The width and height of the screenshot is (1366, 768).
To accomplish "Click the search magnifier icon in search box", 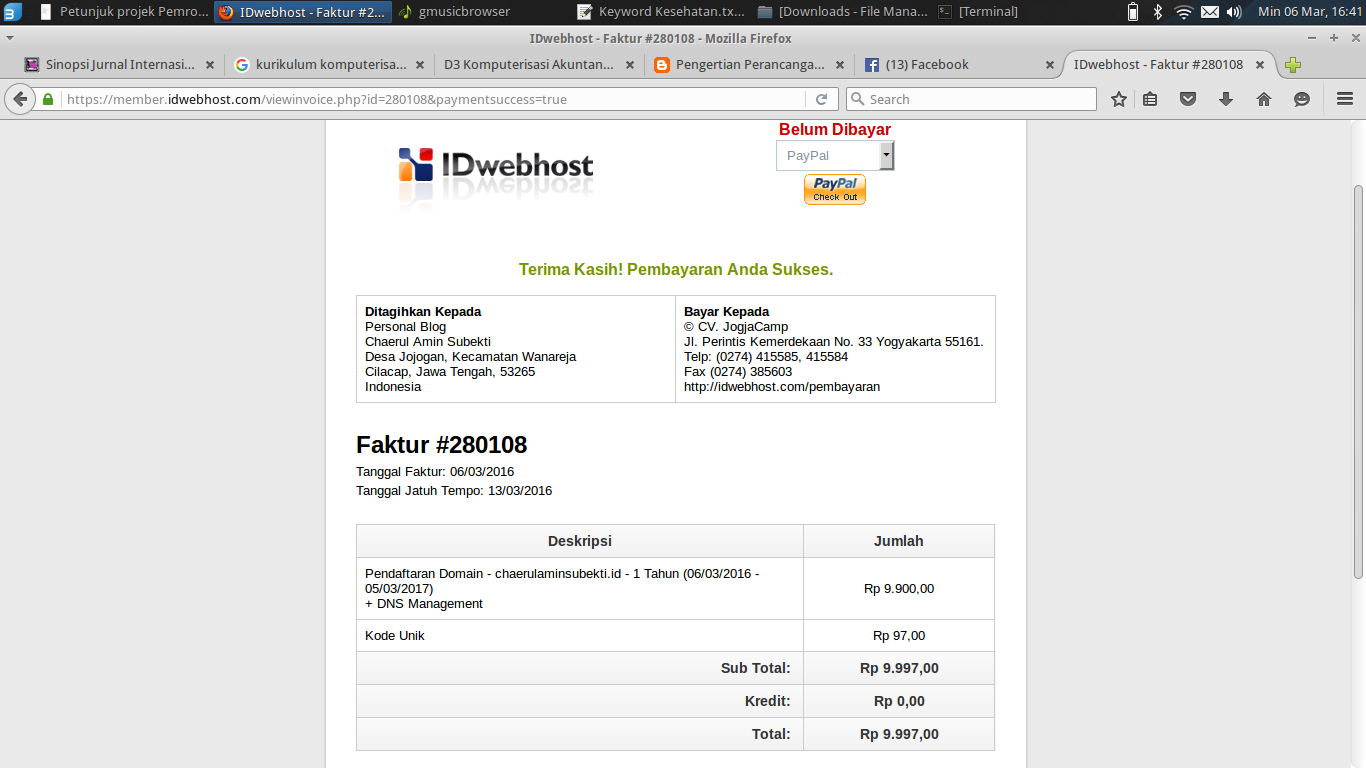I will coord(858,99).
